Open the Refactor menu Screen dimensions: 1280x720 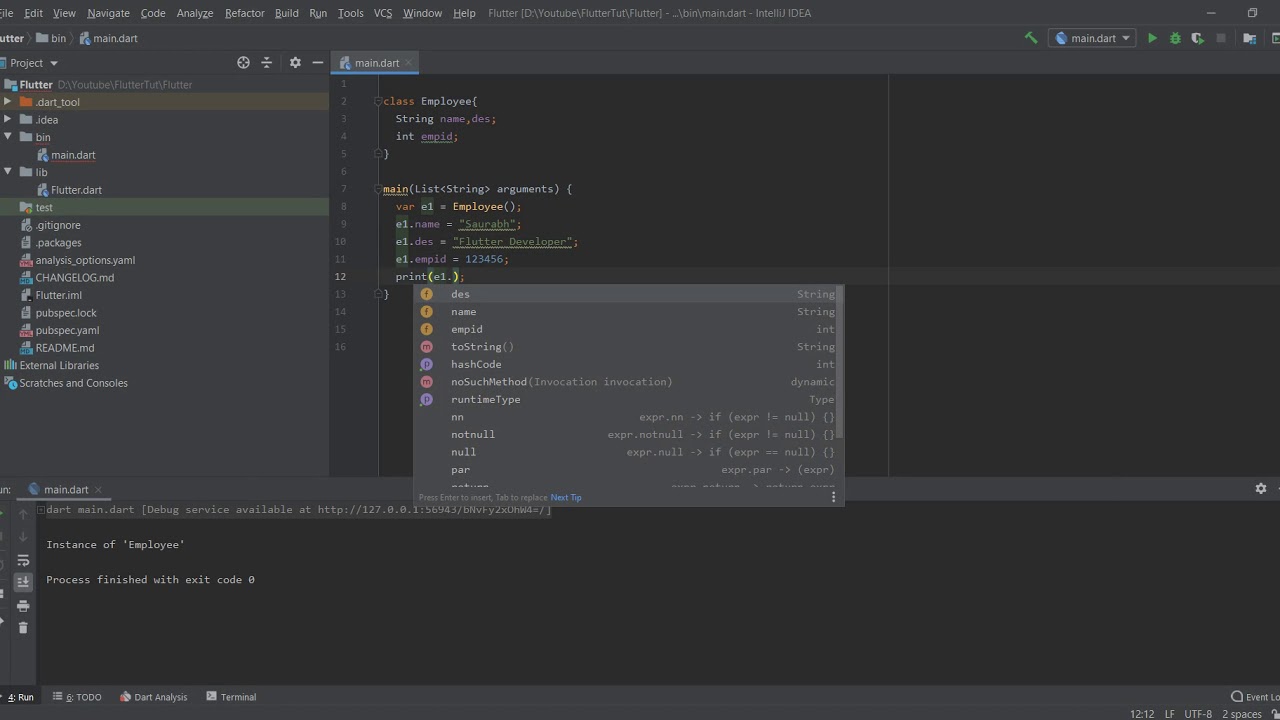(x=244, y=13)
